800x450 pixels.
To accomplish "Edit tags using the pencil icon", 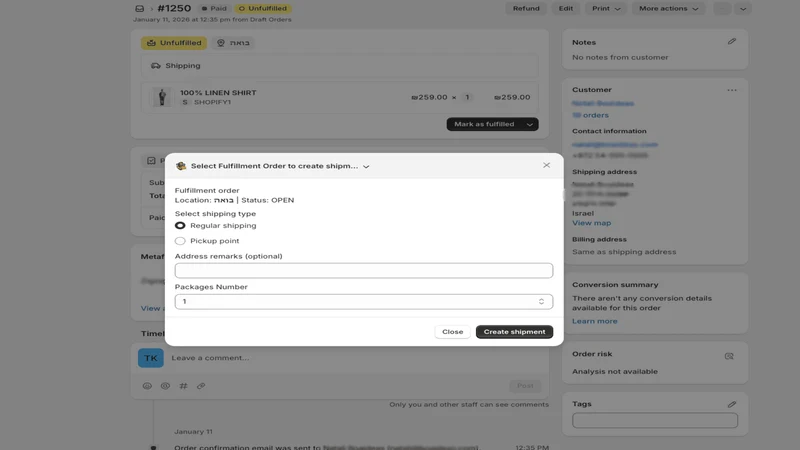I will pos(732,404).
